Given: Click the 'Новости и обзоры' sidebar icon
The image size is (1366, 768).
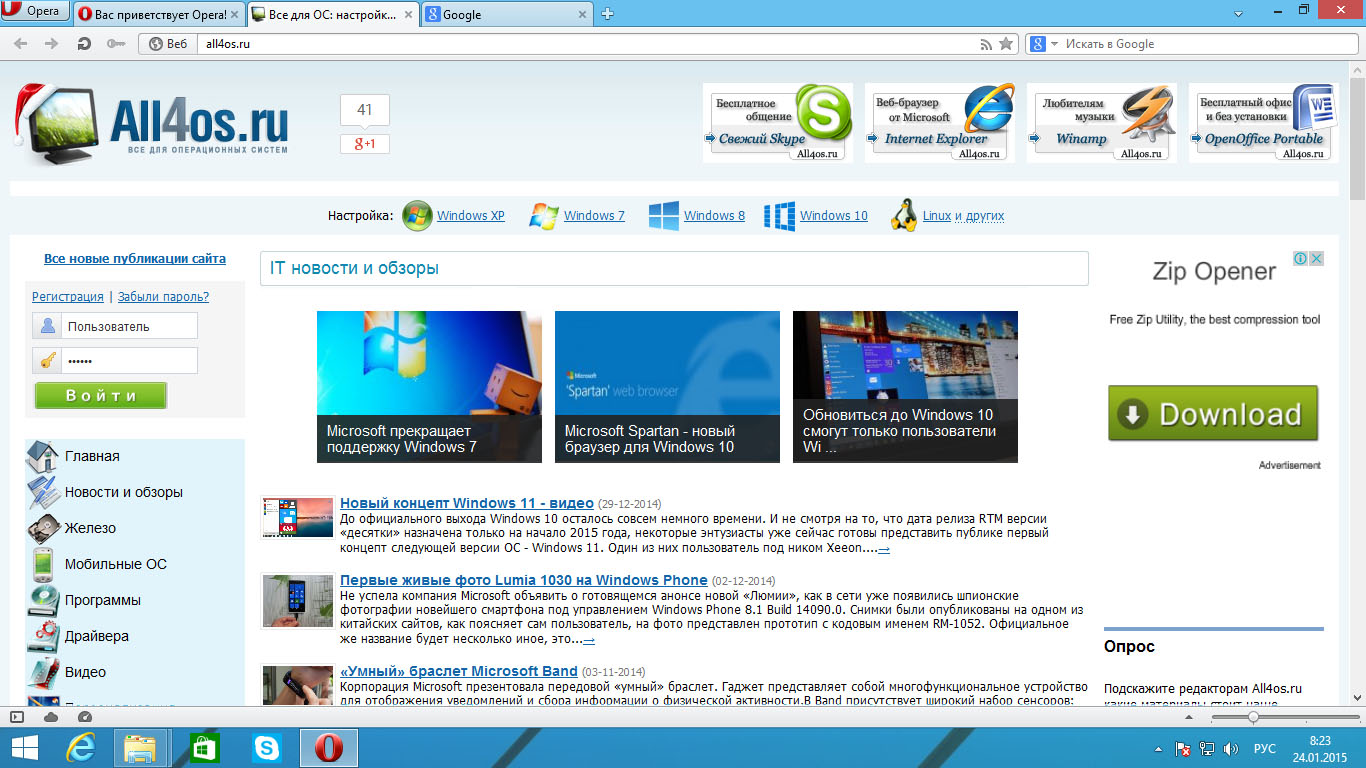Looking at the screenshot, I should pos(43,492).
